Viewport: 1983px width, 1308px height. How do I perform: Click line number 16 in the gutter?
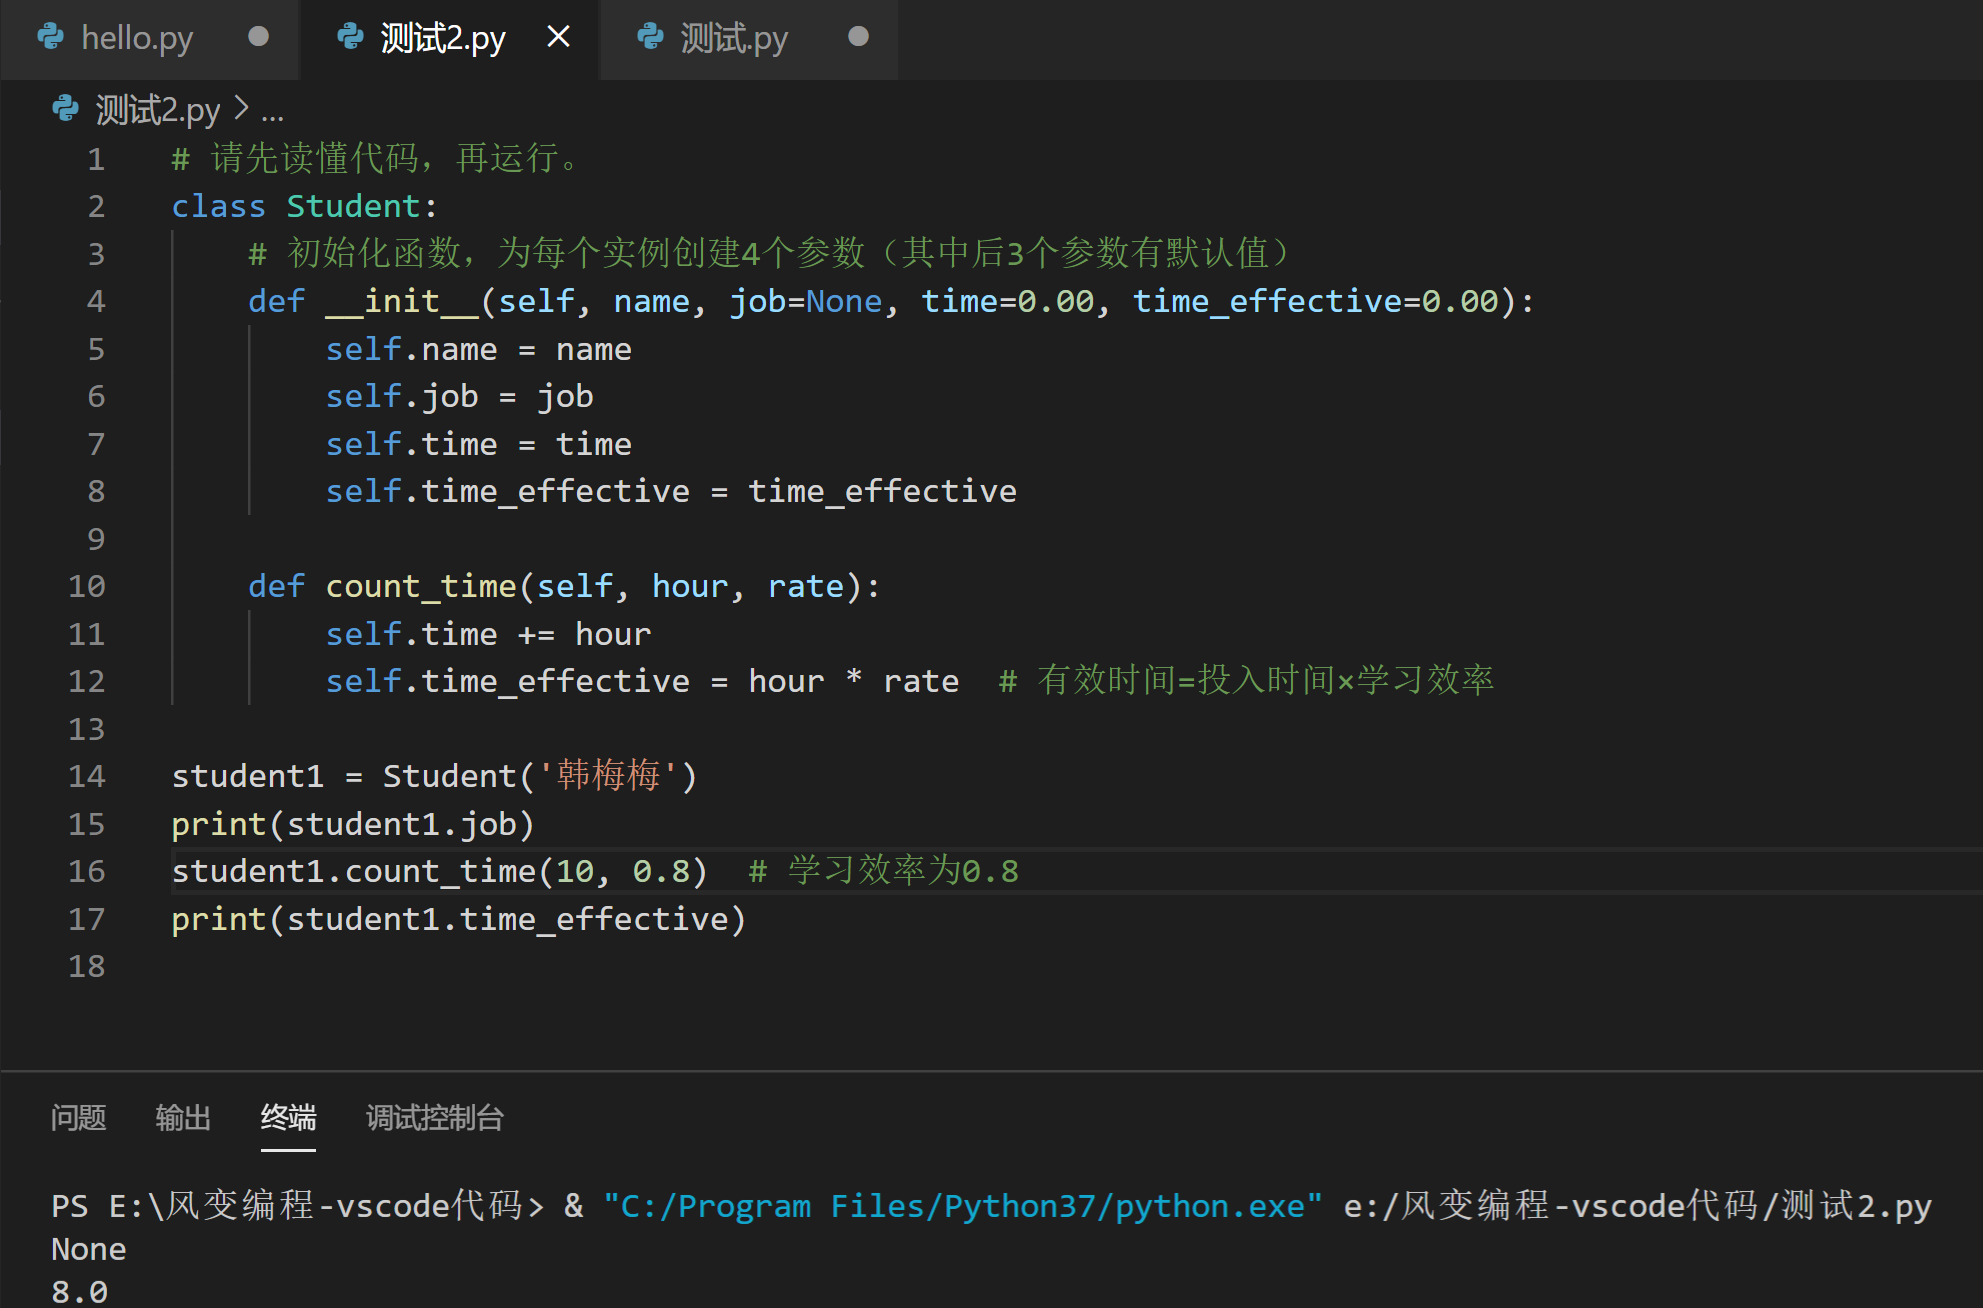click(87, 871)
